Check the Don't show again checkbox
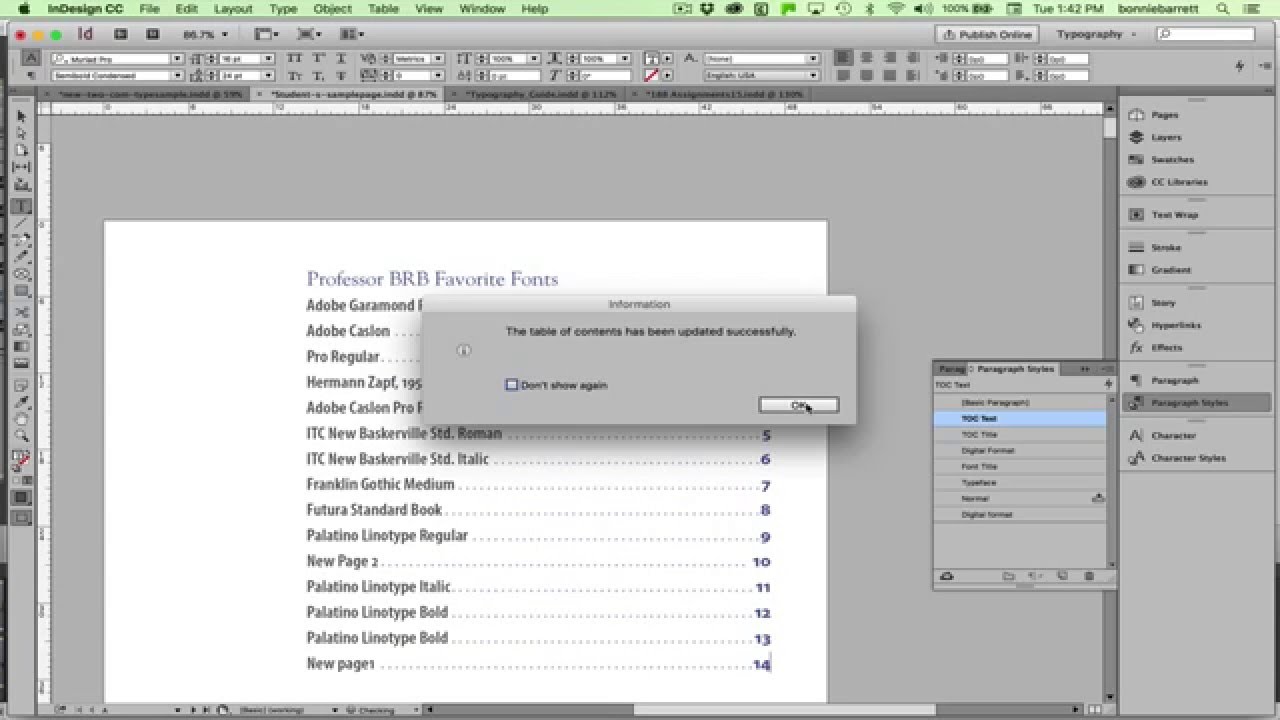 click(x=512, y=385)
